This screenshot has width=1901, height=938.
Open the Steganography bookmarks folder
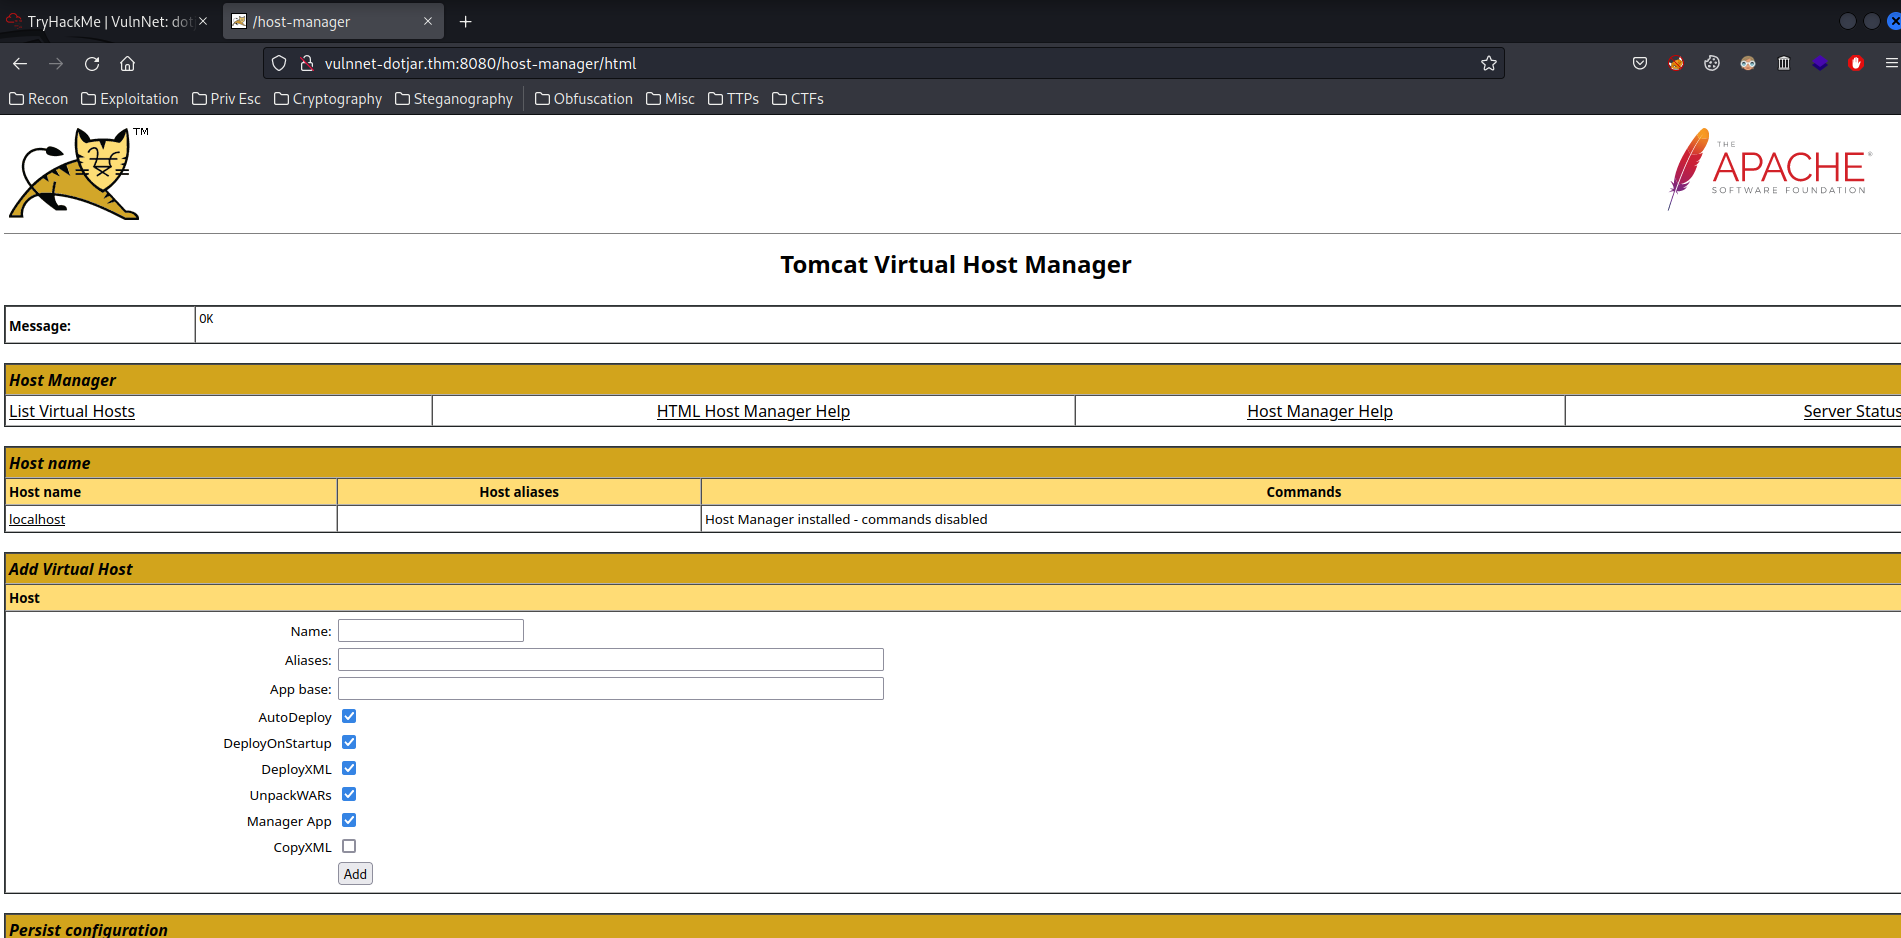point(454,99)
